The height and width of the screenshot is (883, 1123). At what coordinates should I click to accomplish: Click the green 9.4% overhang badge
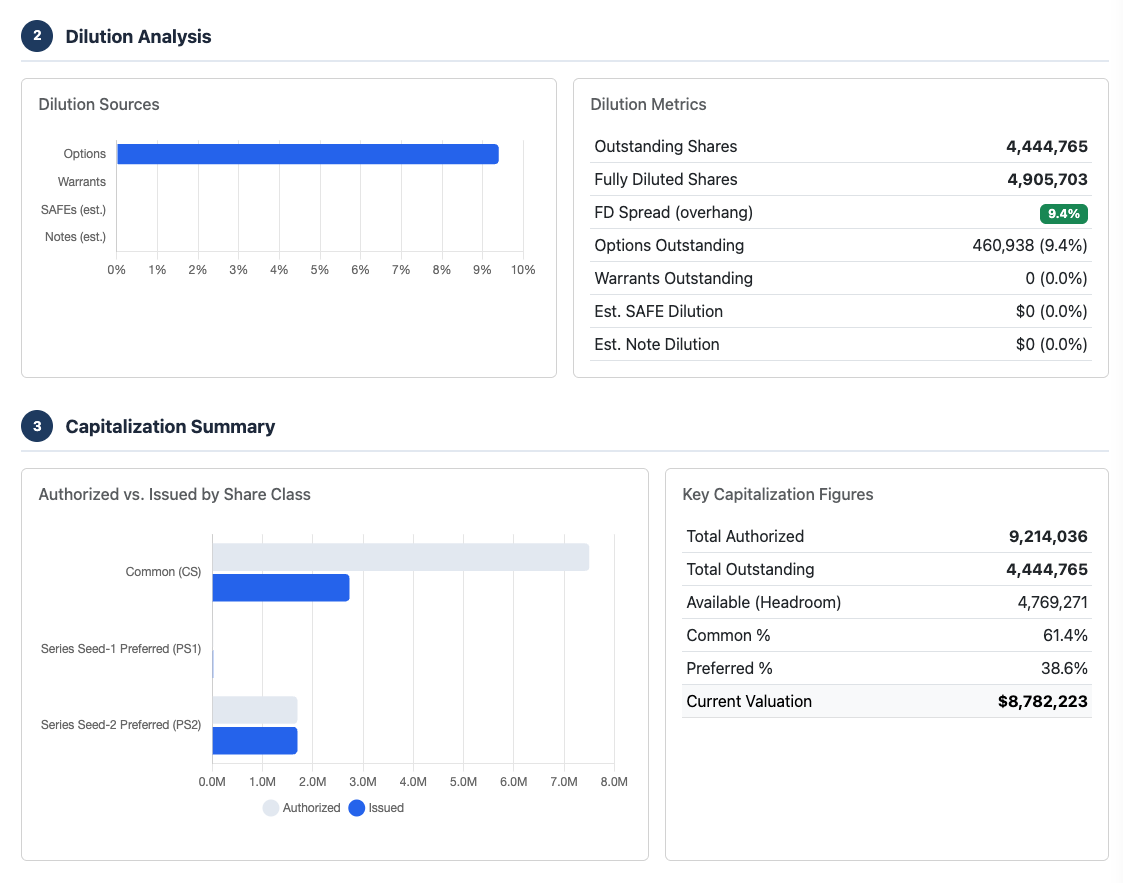click(1063, 212)
